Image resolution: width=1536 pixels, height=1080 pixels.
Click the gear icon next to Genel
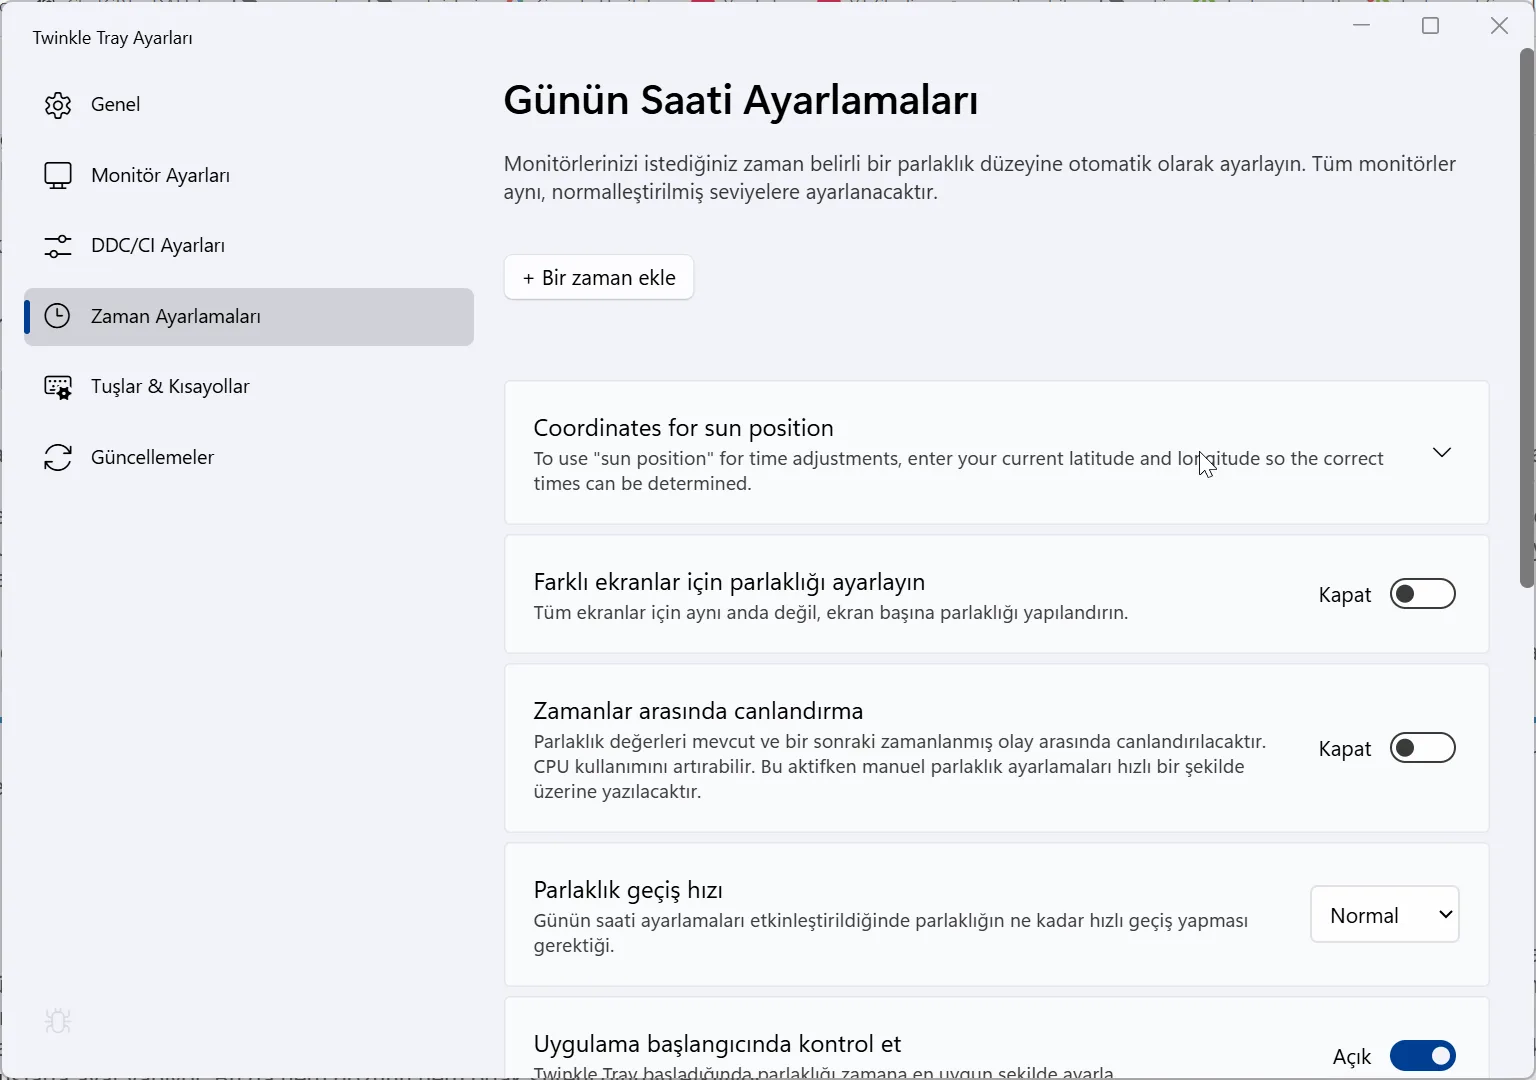[58, 105]
